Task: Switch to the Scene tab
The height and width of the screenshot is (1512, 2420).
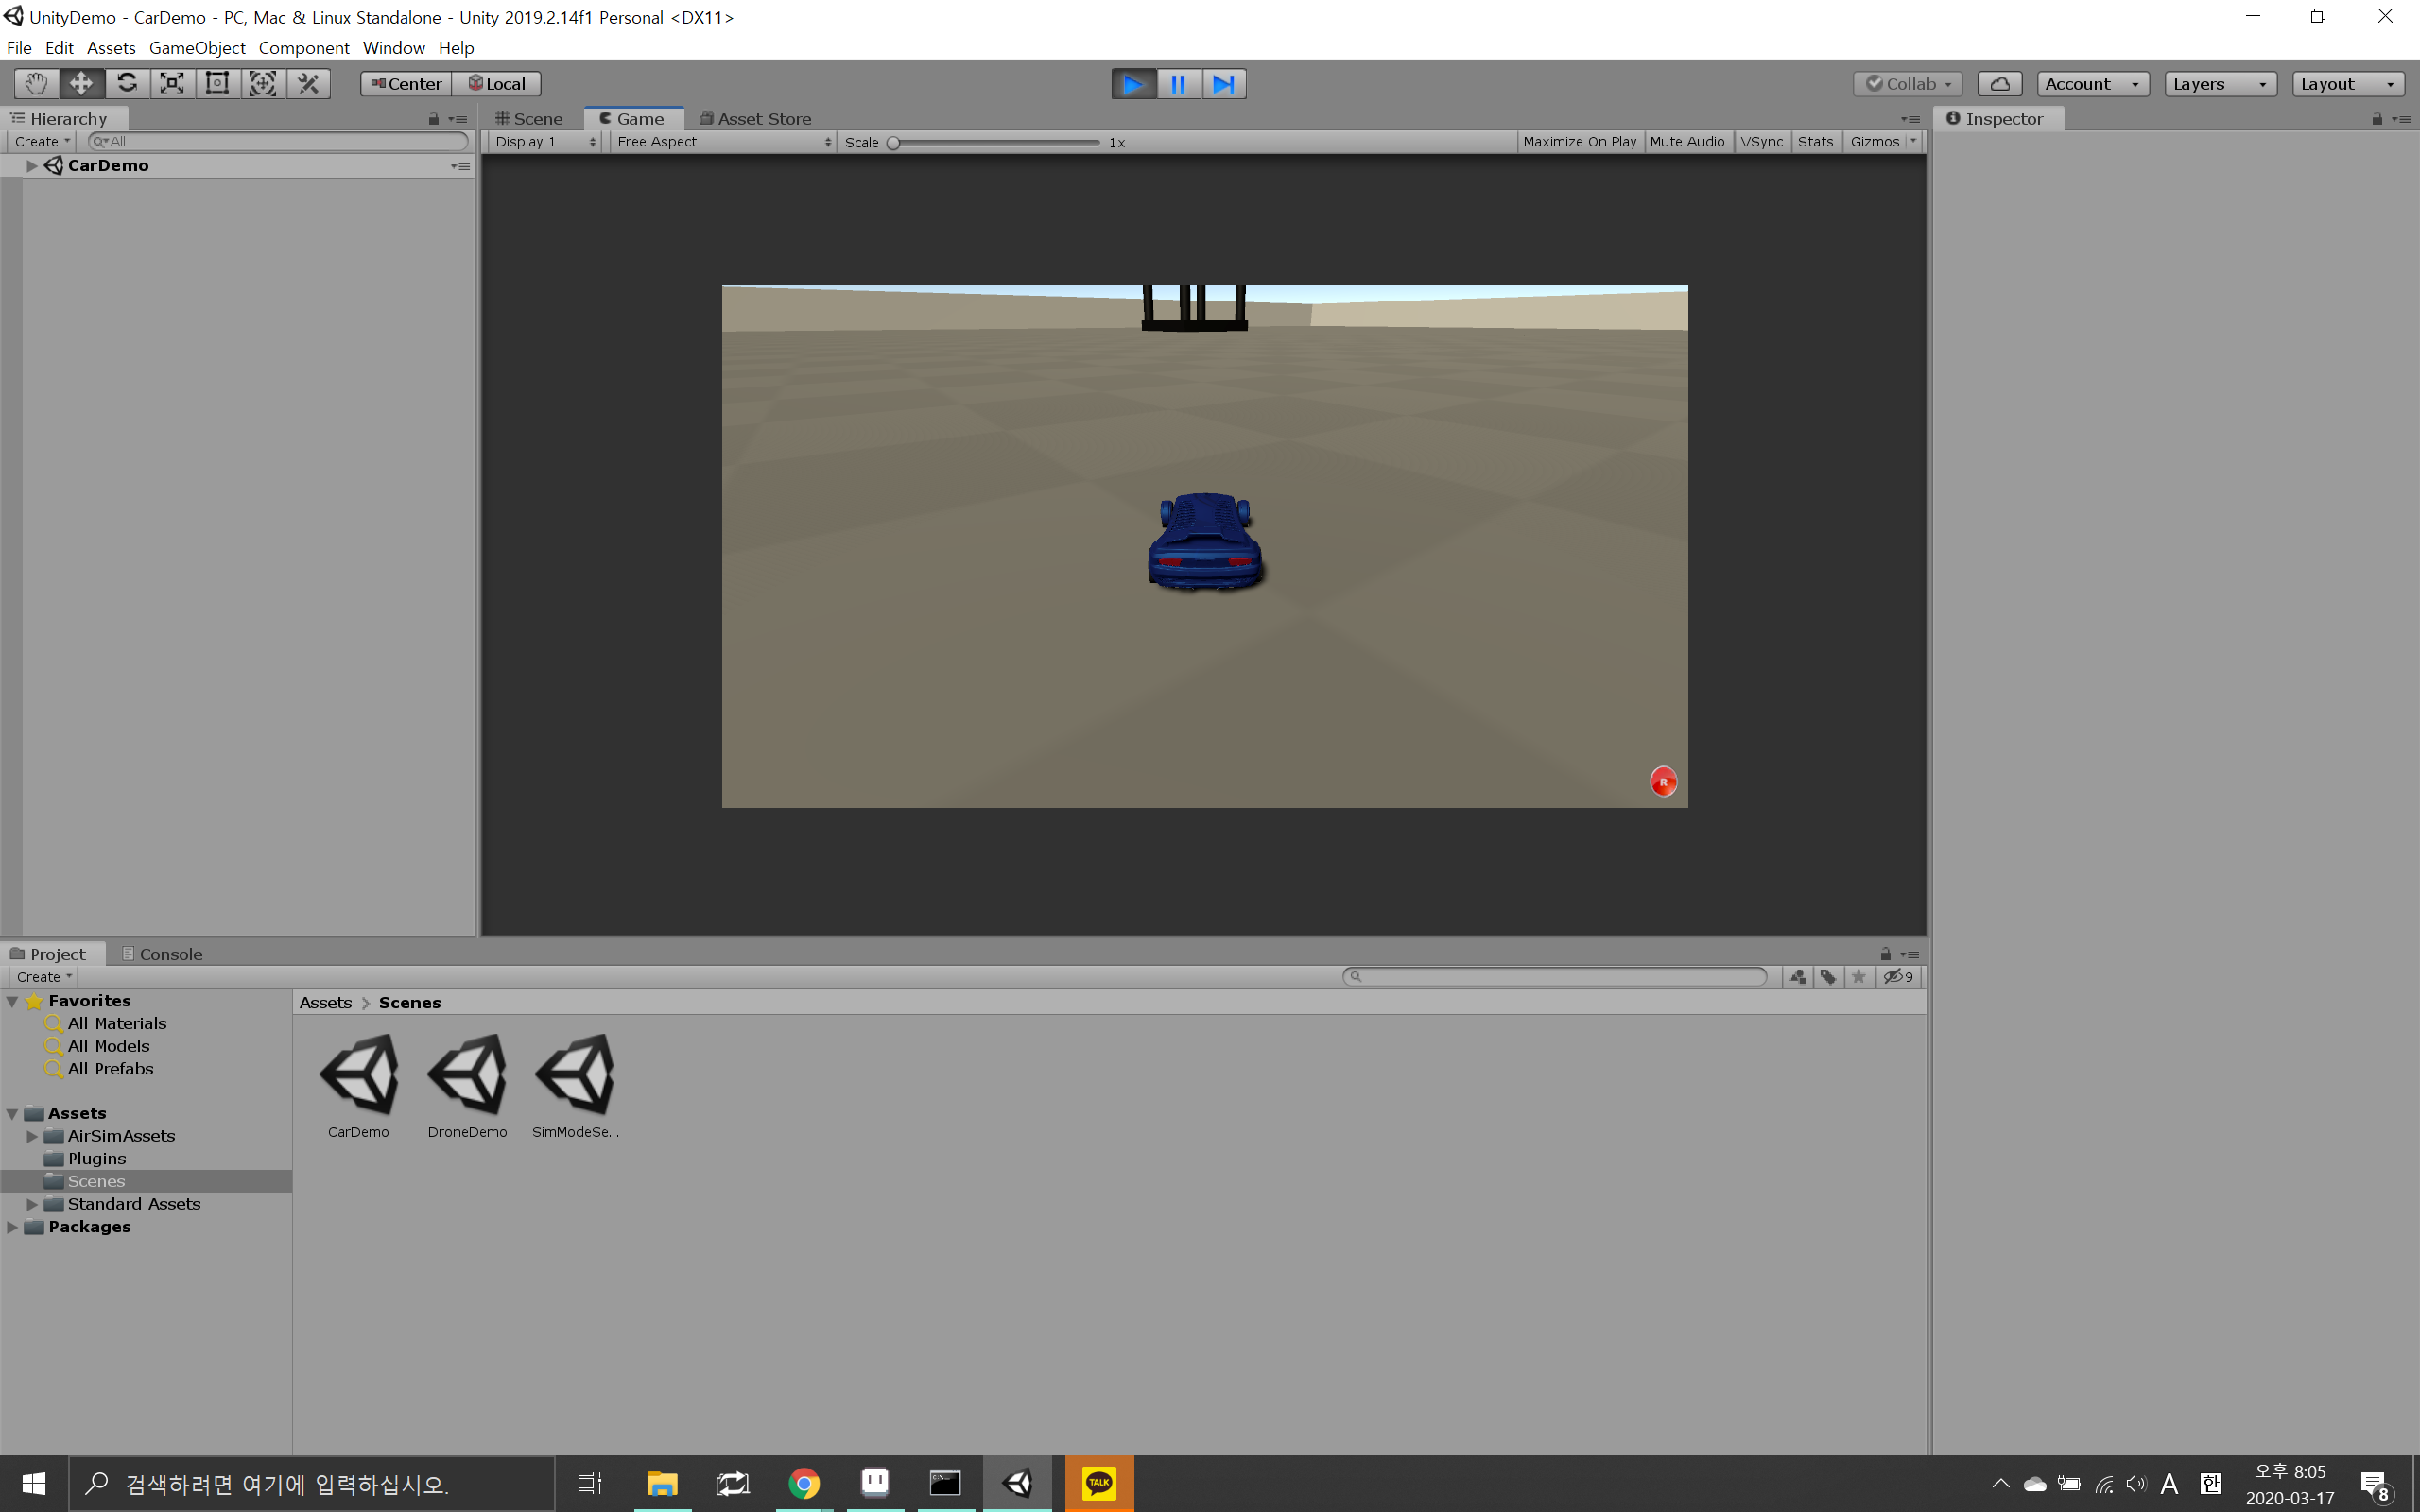Action: [530, 119]
